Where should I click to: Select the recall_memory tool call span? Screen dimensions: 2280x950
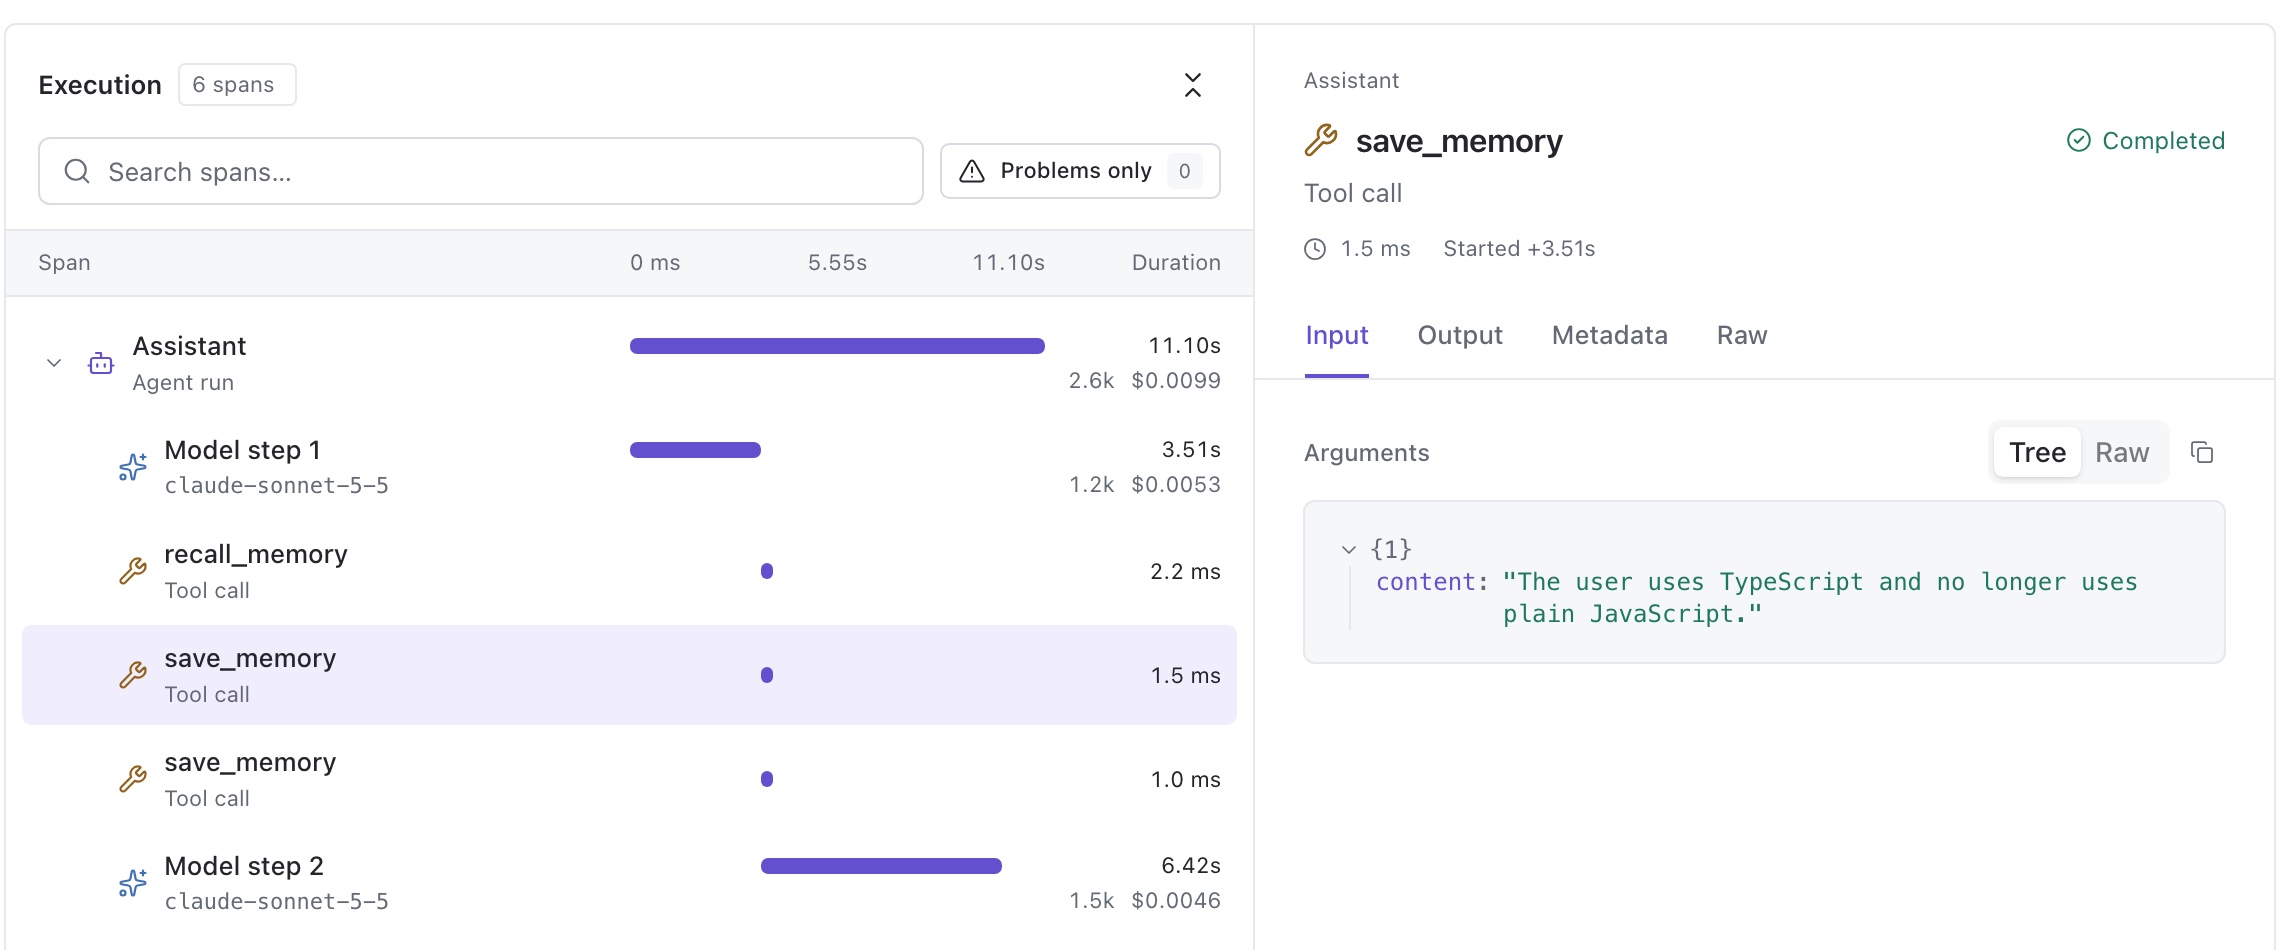point(629,571)
